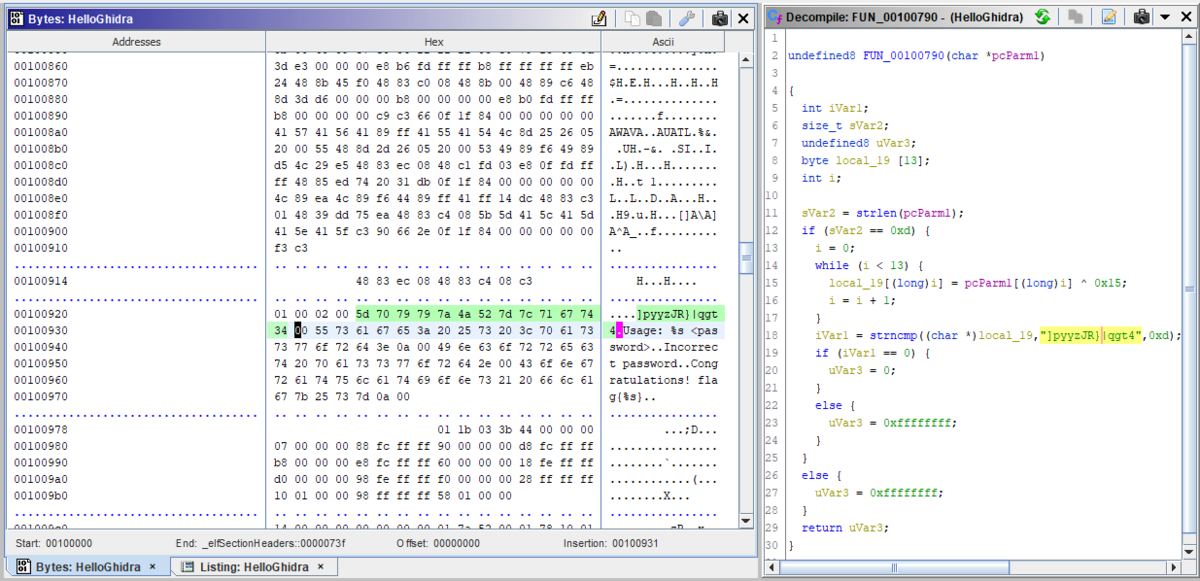Click highlighted string "]pyyzJR}|qgt4" in decompiler
This screenshot has height=581, width=1200.
[x=1090, y=336]
